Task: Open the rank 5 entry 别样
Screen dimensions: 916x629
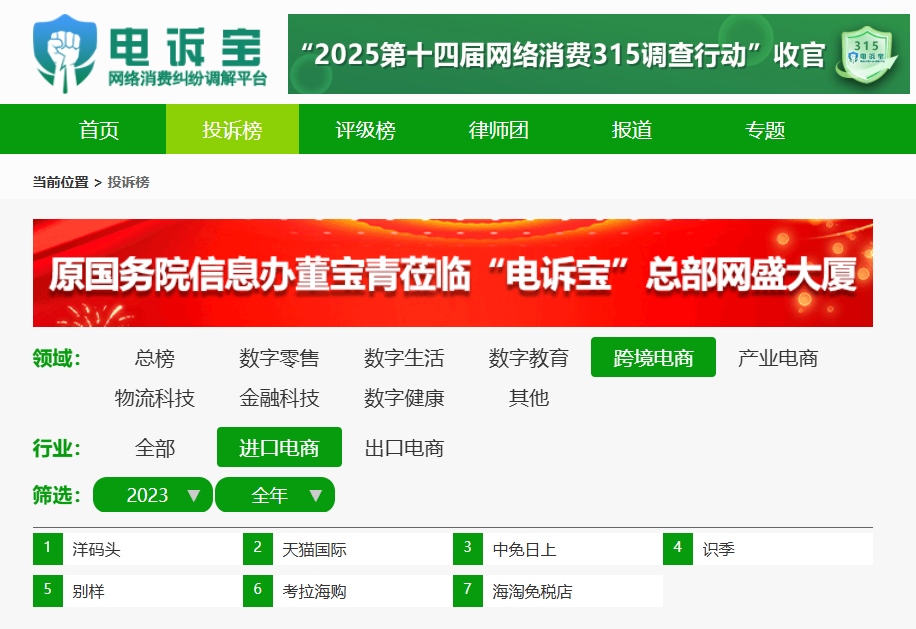Action: click(x=88, y=591)
